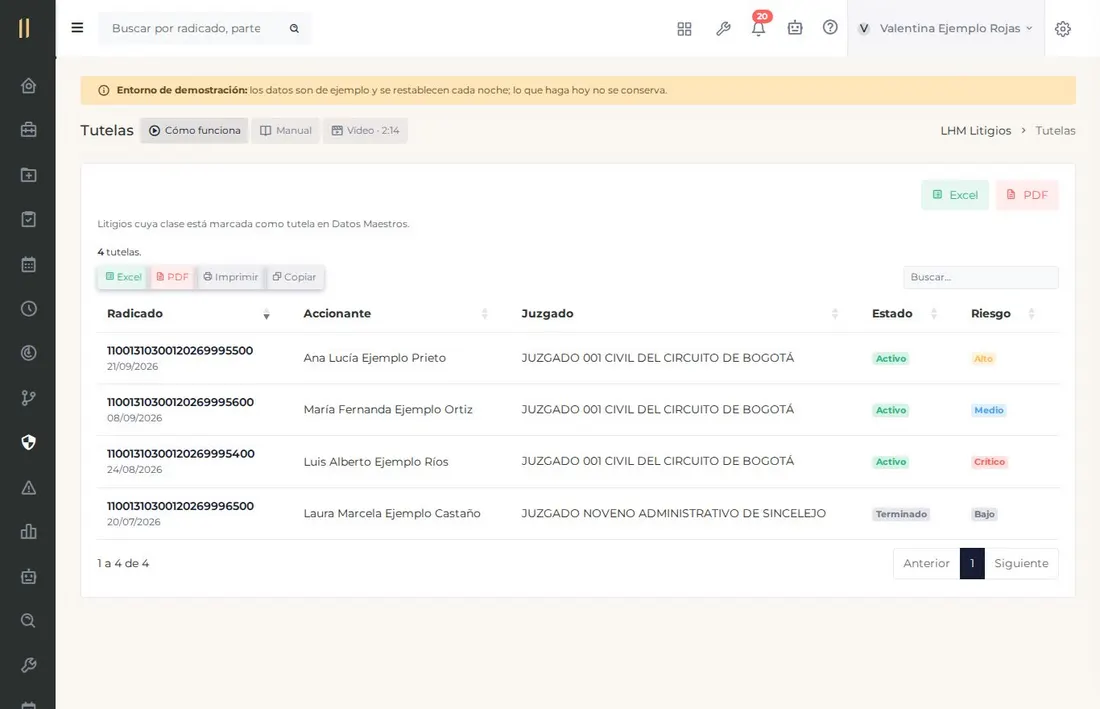
Task: Open the git-branch icon in sidebar
Action: (28, 398)
